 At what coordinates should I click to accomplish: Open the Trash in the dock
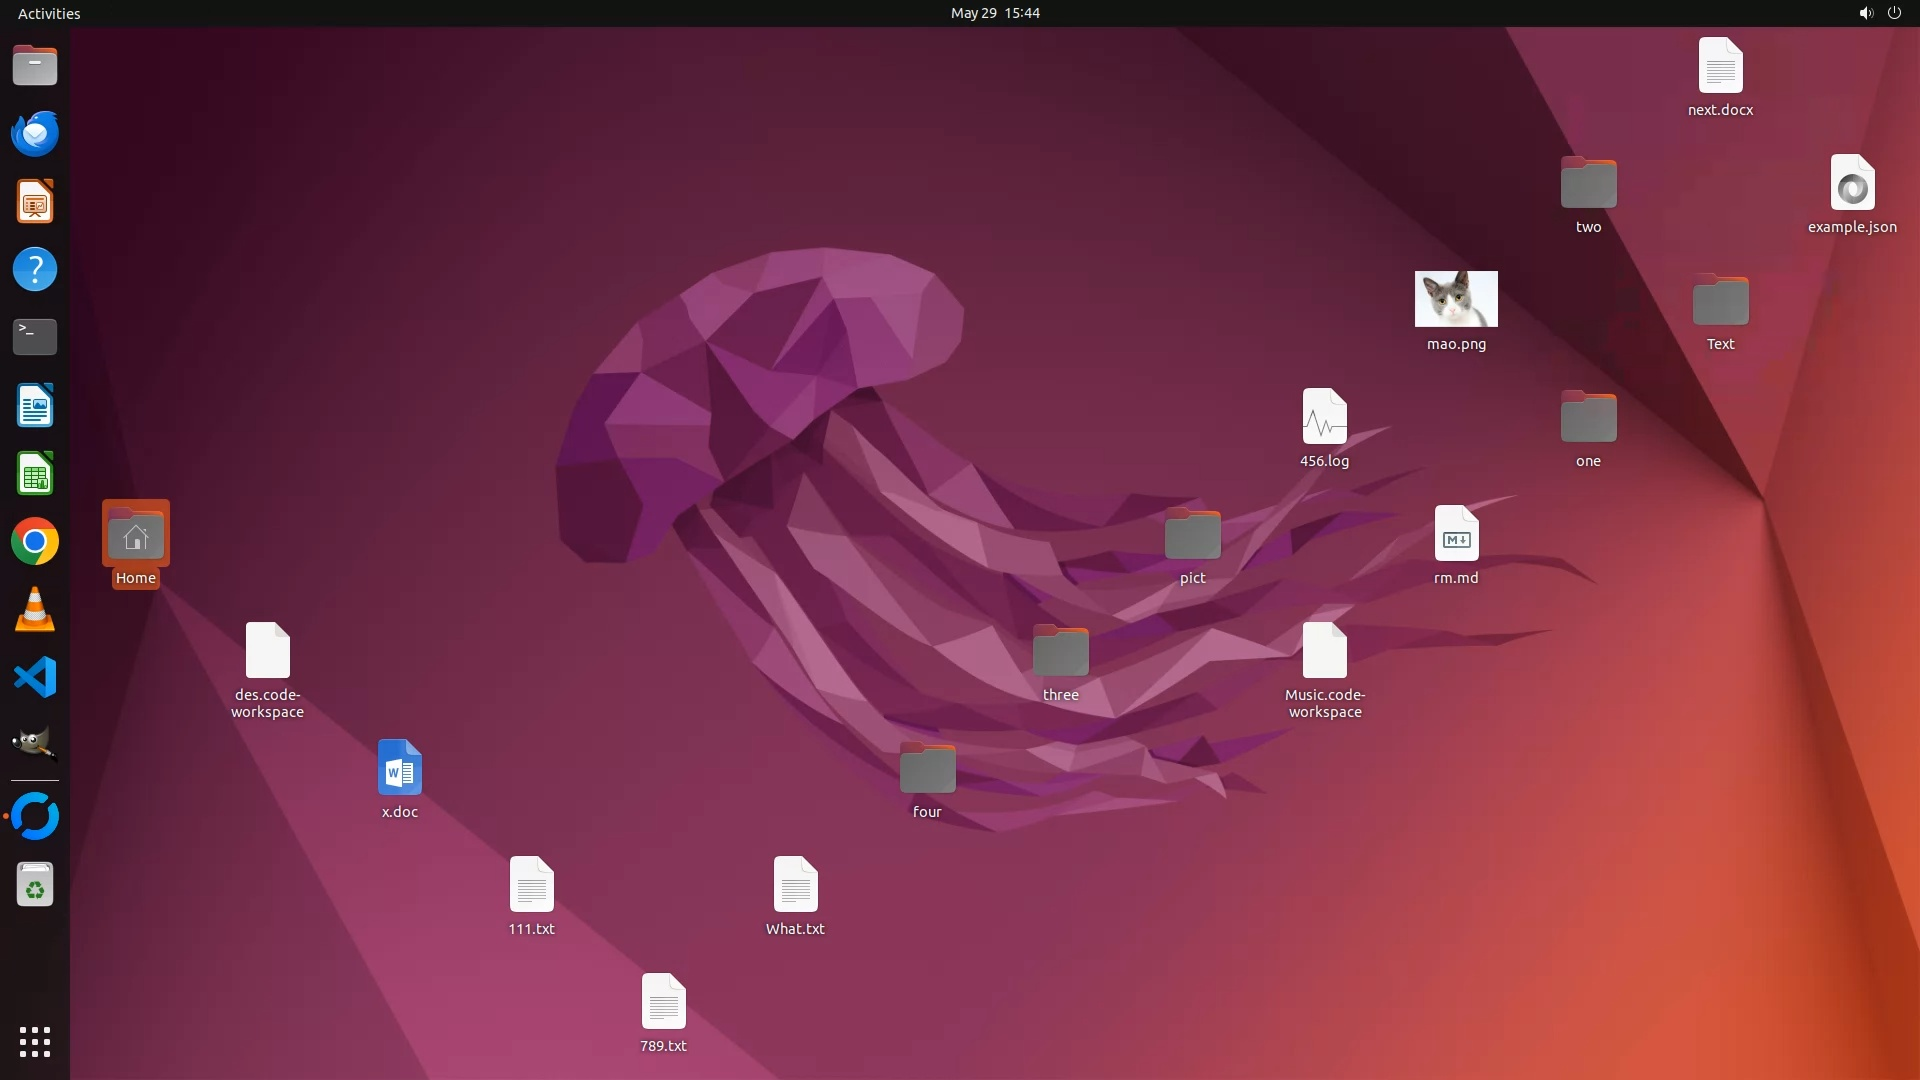click(35, 885)
